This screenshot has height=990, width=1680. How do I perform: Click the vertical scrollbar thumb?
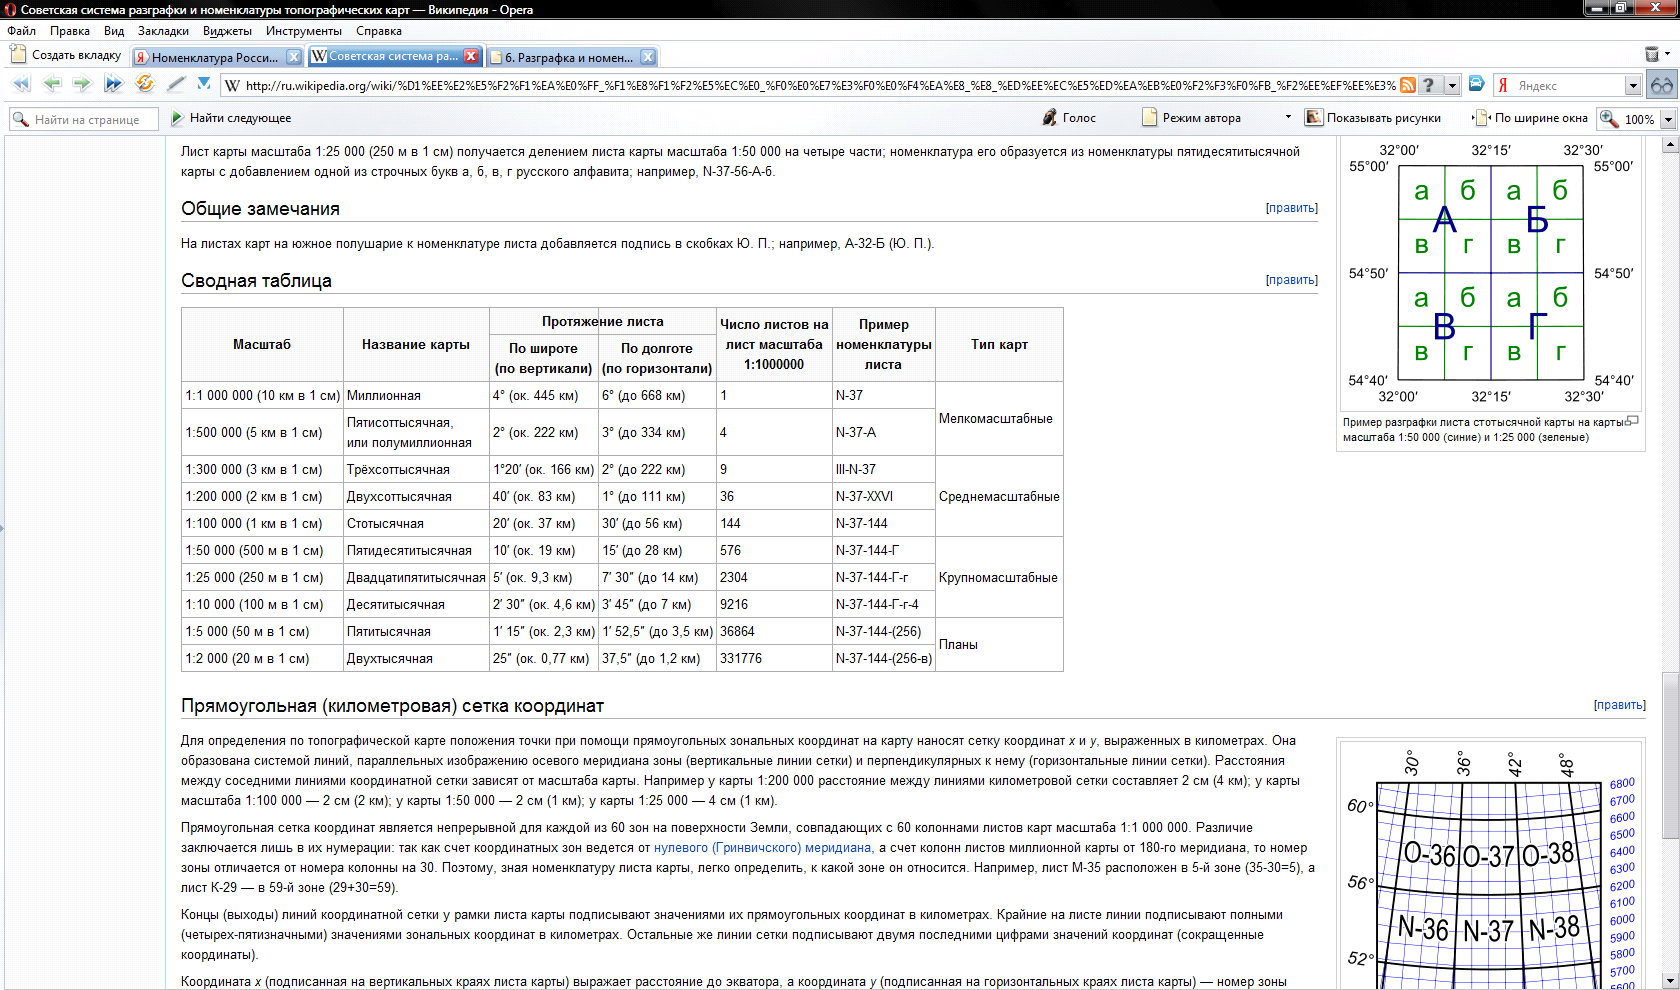pyautogui.click(x=1669, y=756)
